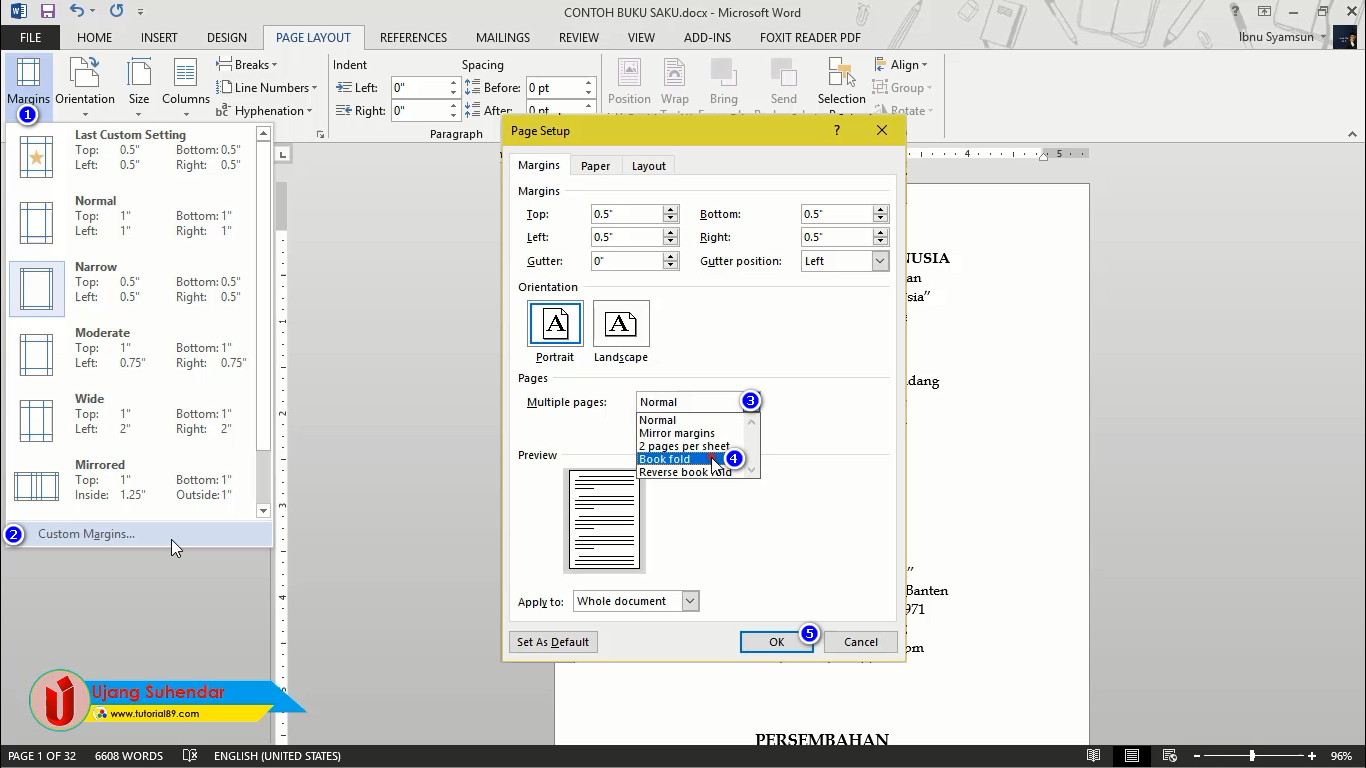1366x768 pixels.
Task: Click the Indent Left input field in ribbon
Action: pyautogui.click(x=419, y=88)
